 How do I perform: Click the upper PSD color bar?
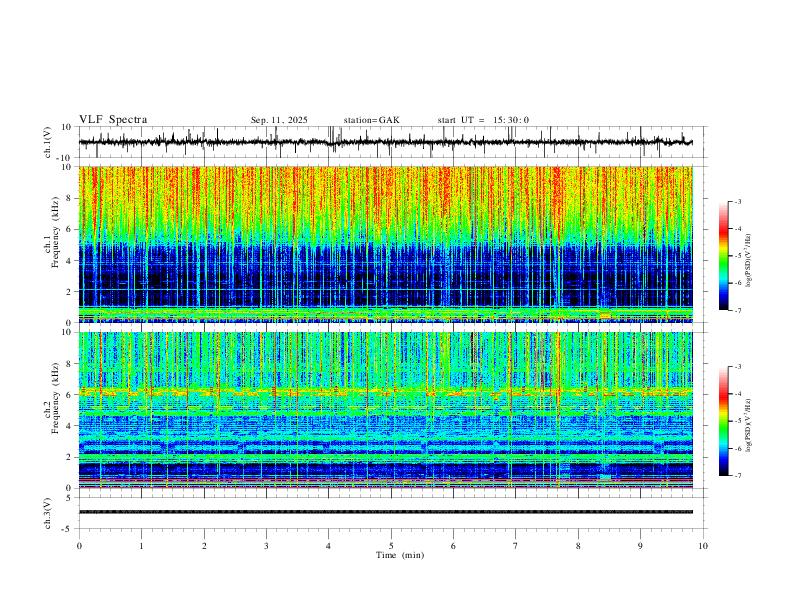click(x=724, y=256)
